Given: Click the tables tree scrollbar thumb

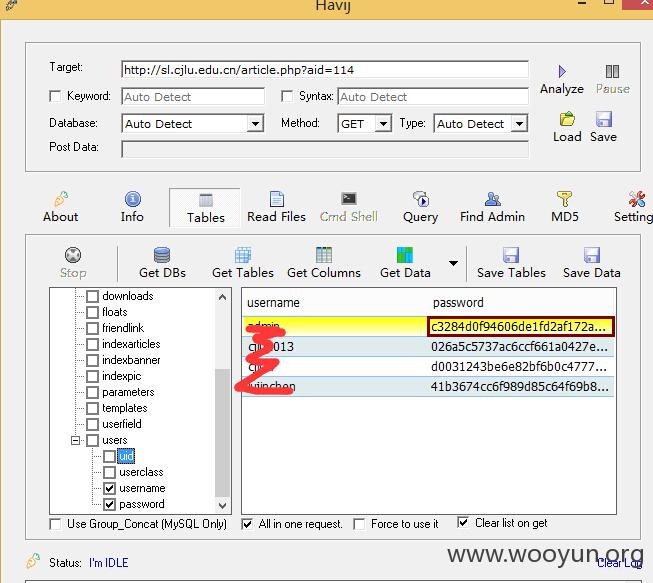Looking at the screenshot, I should pyautogui.click(x=222, y=433).
